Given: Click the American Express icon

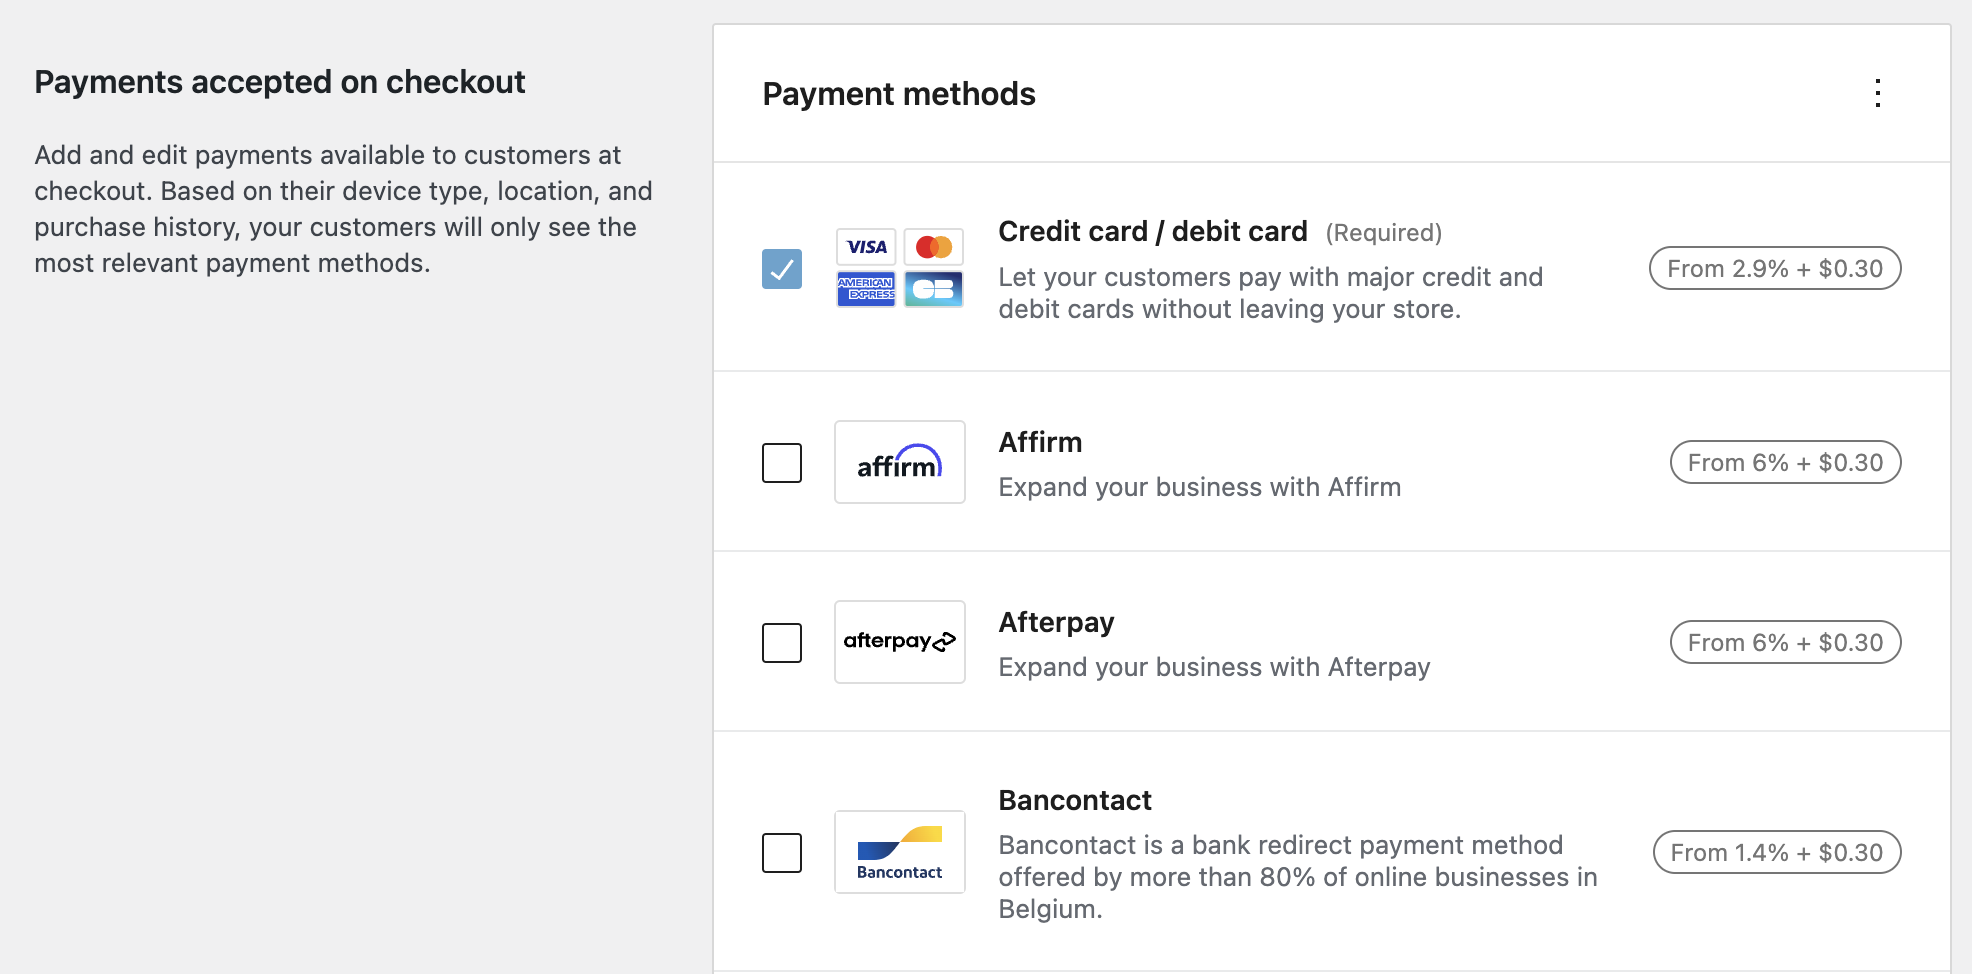Looking at the screenshot, I should 866,289.
